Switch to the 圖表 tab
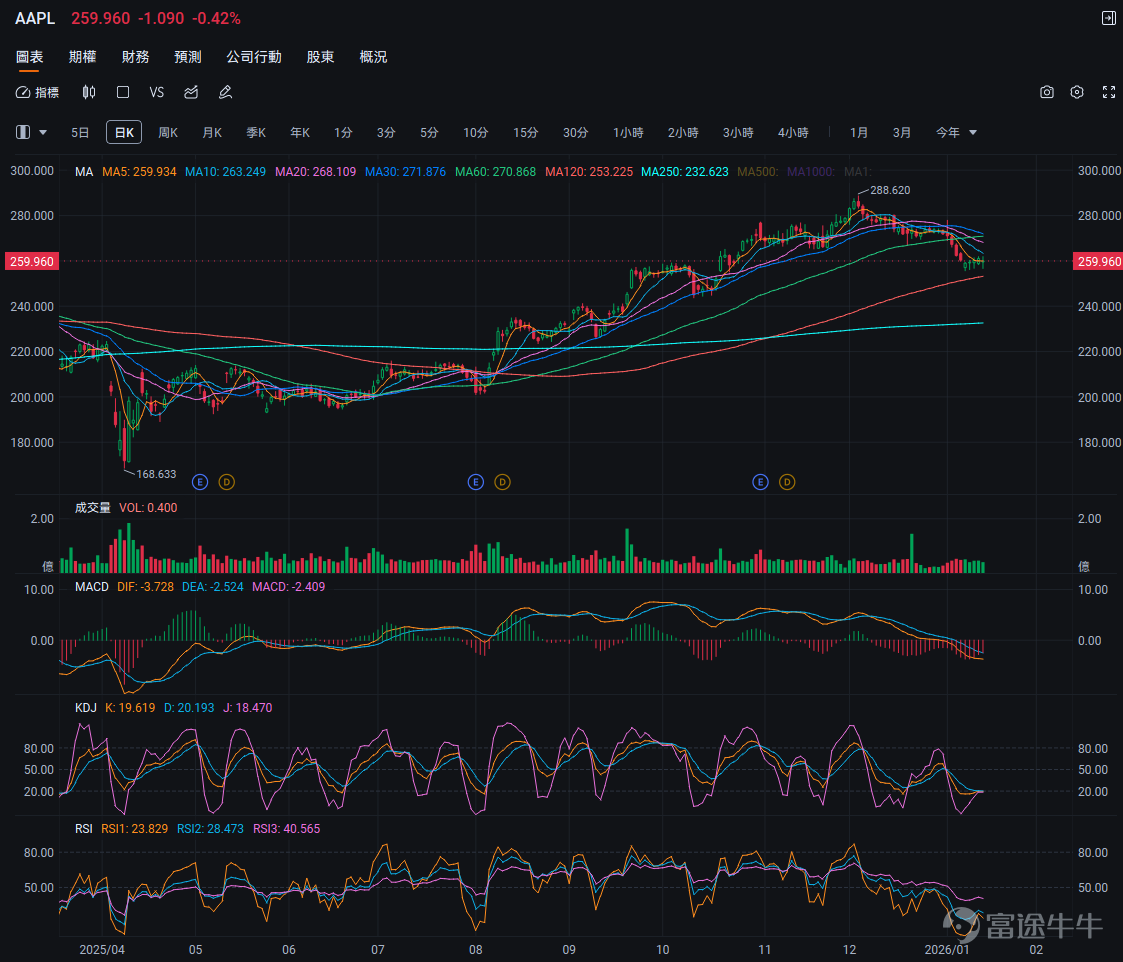This screenshot has width=1123, height=962. (x=29, y=57)
